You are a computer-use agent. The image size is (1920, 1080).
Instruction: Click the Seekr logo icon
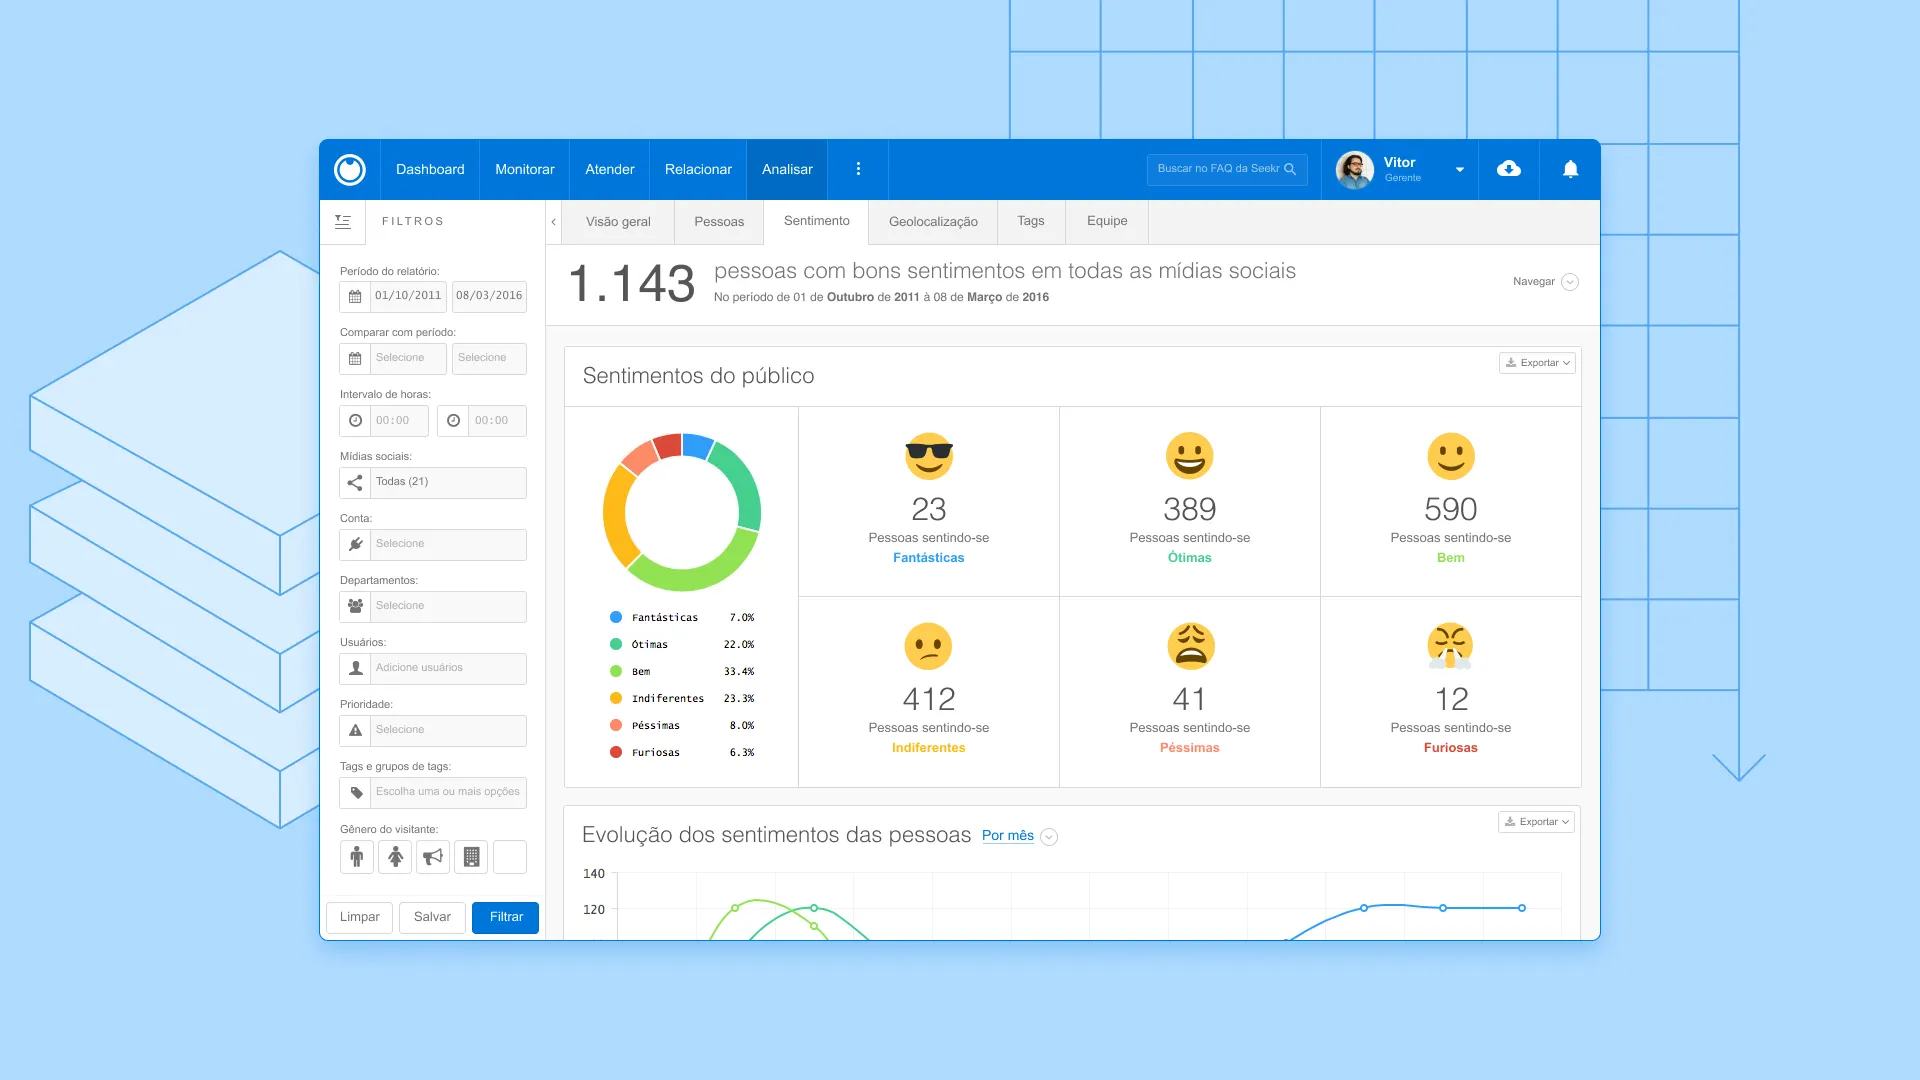[x=350, y=169]
